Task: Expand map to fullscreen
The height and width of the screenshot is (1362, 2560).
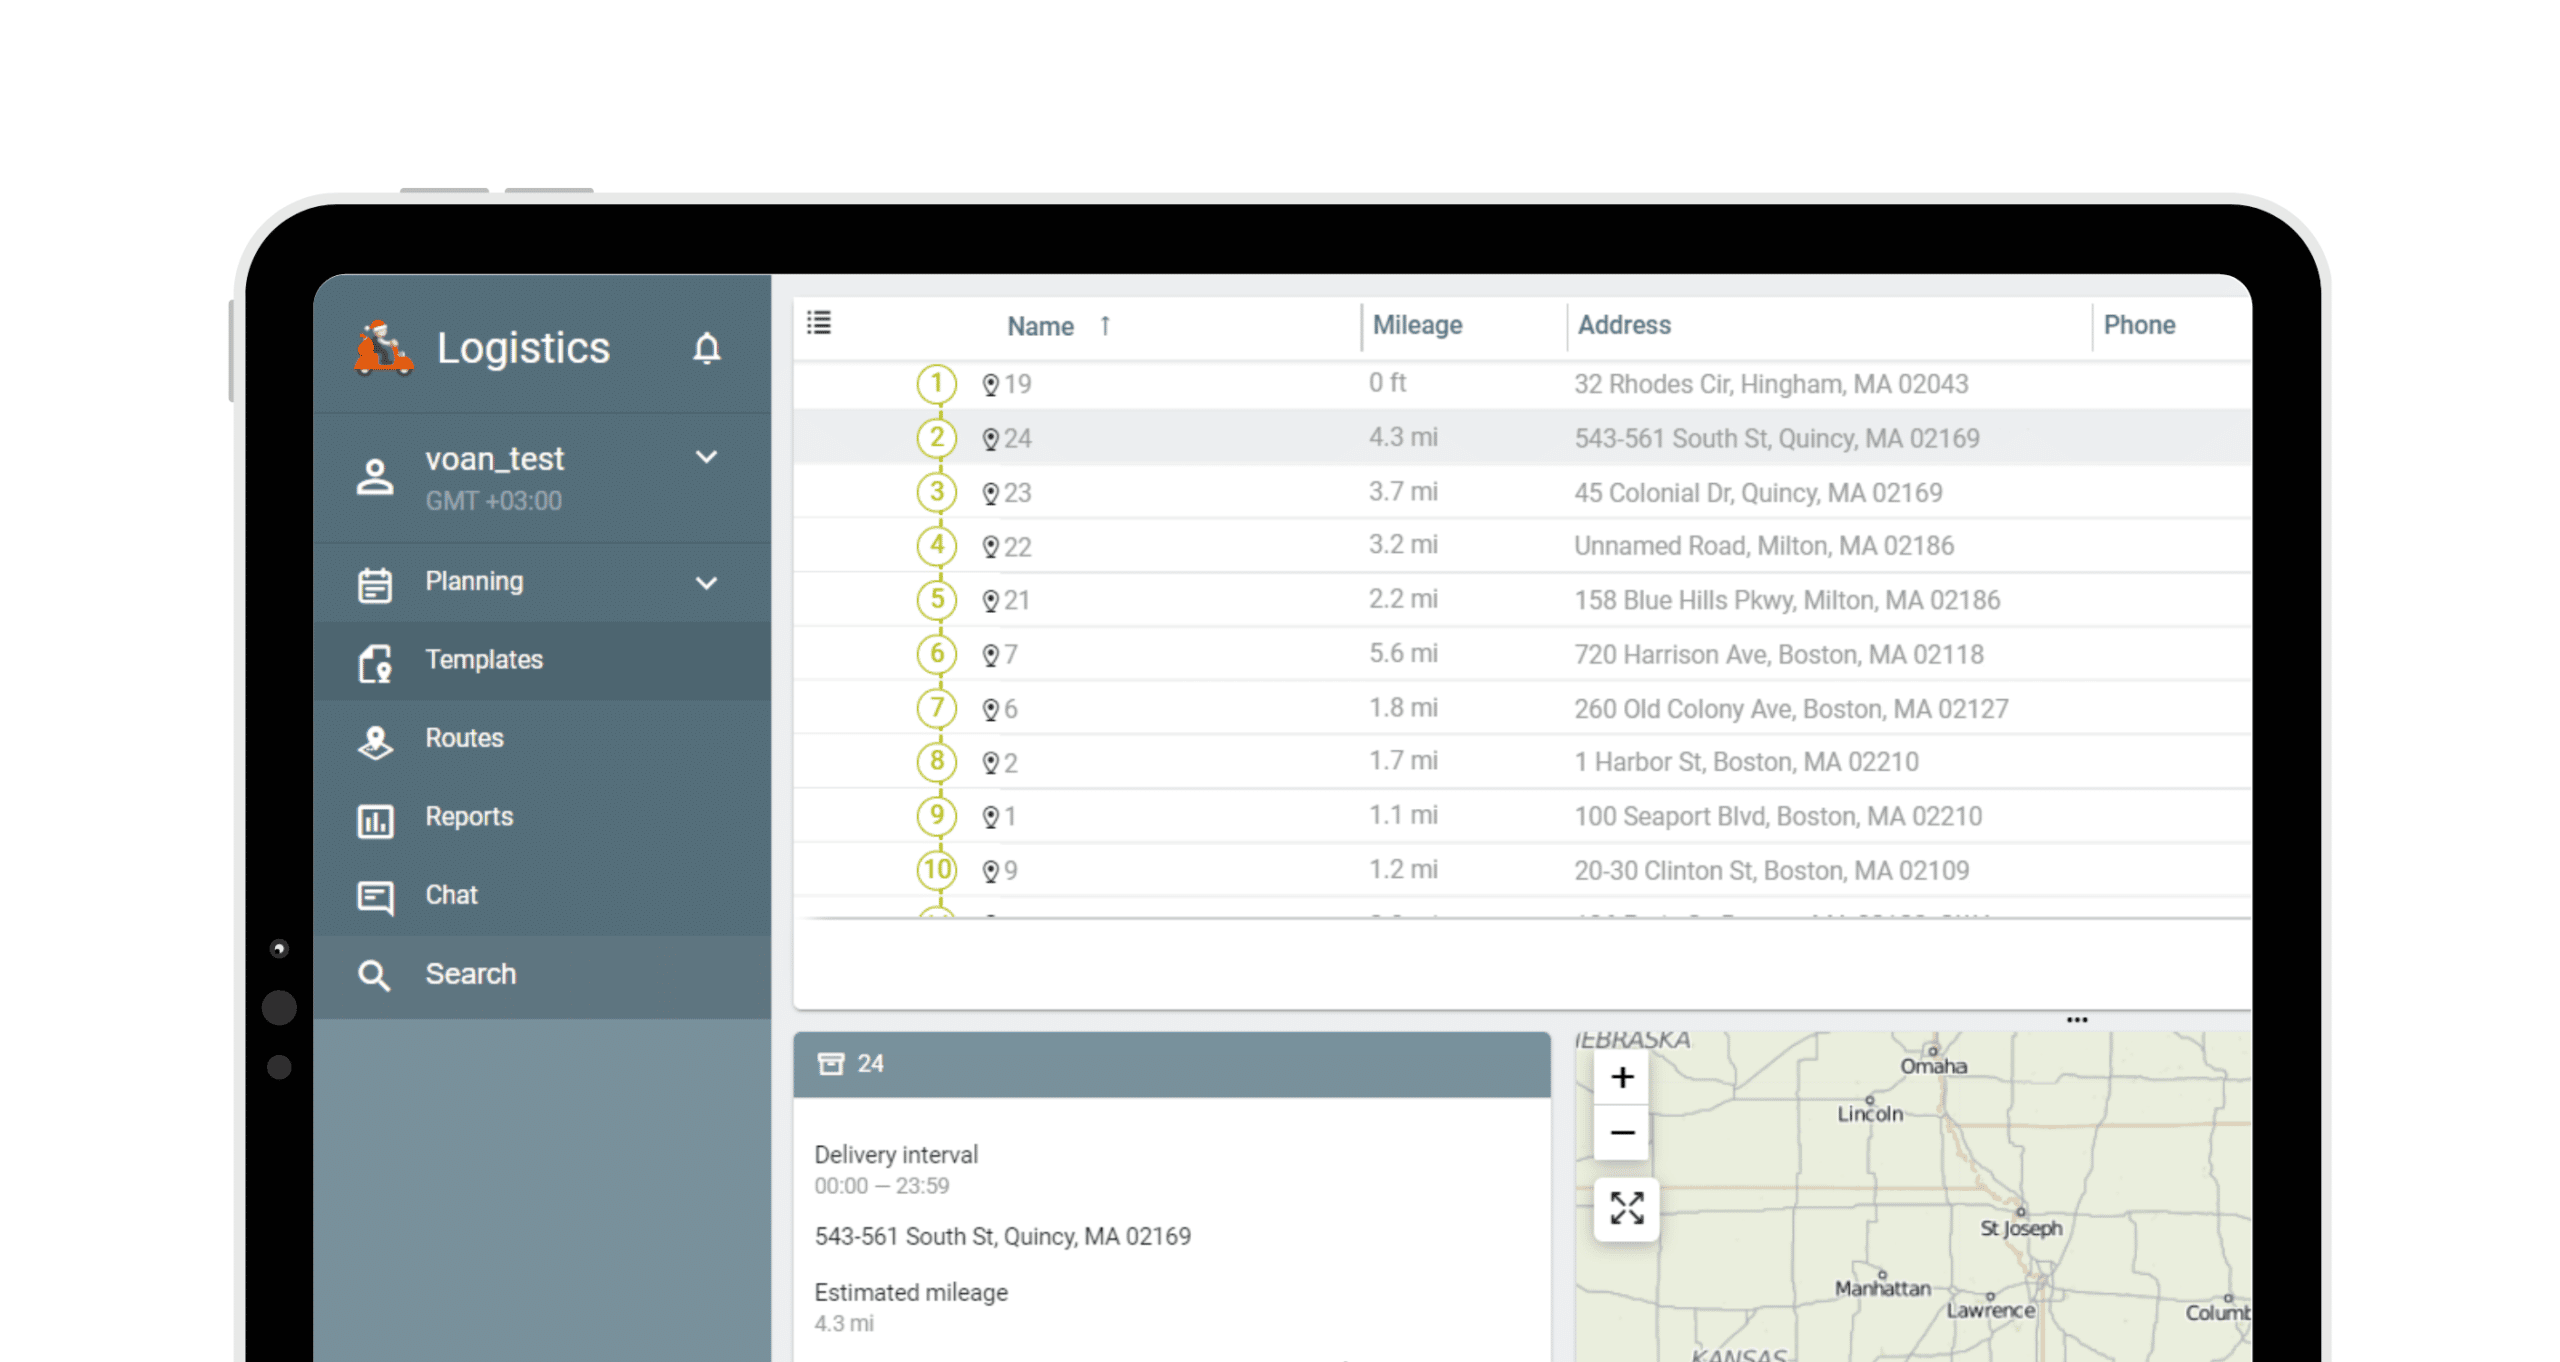Action: click(x=1626, y=1208)
